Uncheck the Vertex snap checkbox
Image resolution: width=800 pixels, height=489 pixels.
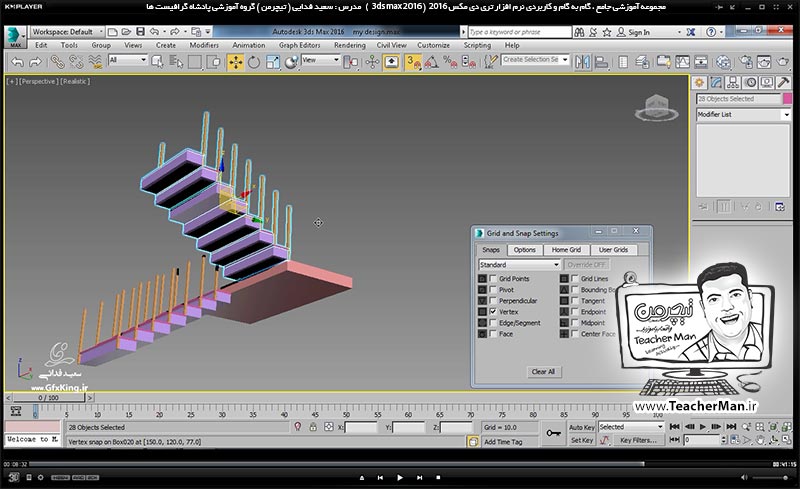tap(493, 311)
